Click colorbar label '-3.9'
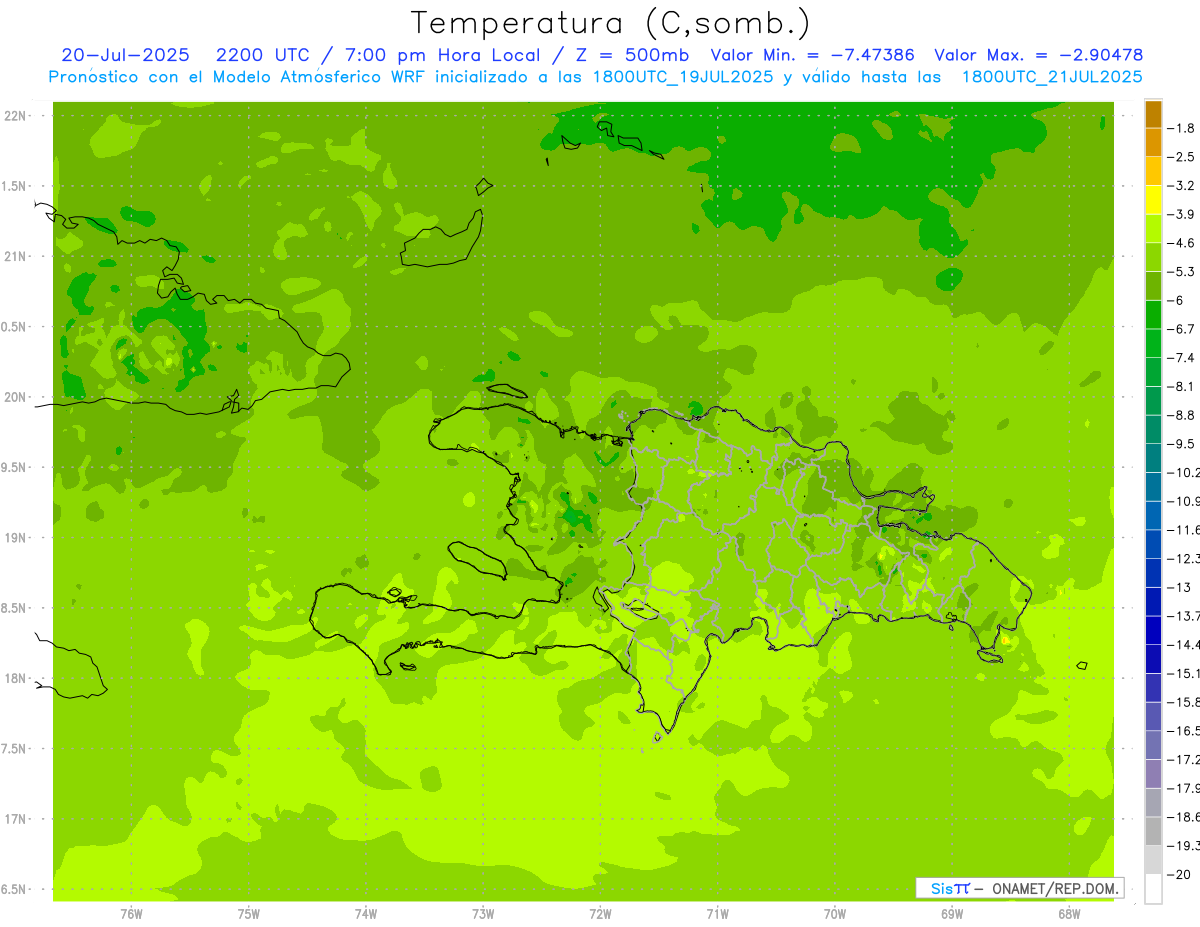This screenshot has width=1200, height=927. (1180, 214)
